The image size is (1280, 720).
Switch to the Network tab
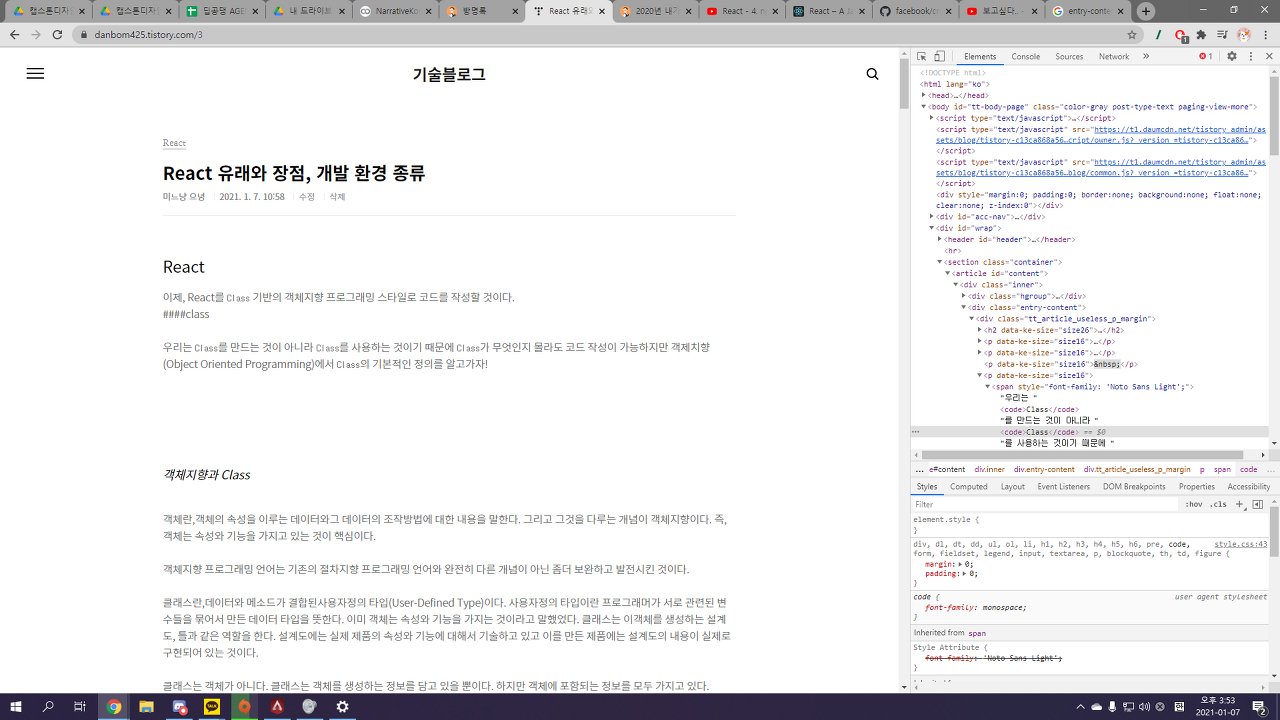click(x=1114, y=57)
